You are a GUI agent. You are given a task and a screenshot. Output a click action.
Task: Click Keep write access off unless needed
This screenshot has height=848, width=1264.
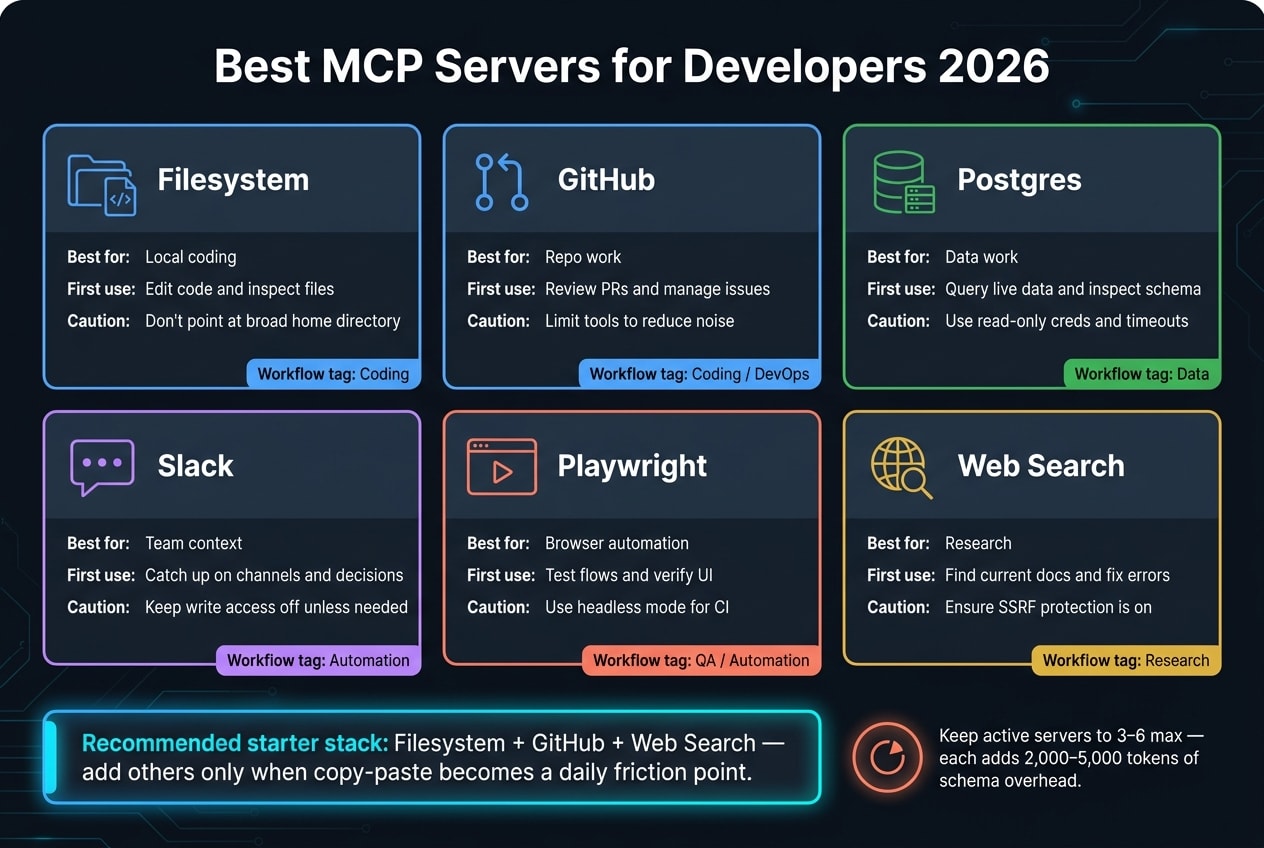(277, 607)
